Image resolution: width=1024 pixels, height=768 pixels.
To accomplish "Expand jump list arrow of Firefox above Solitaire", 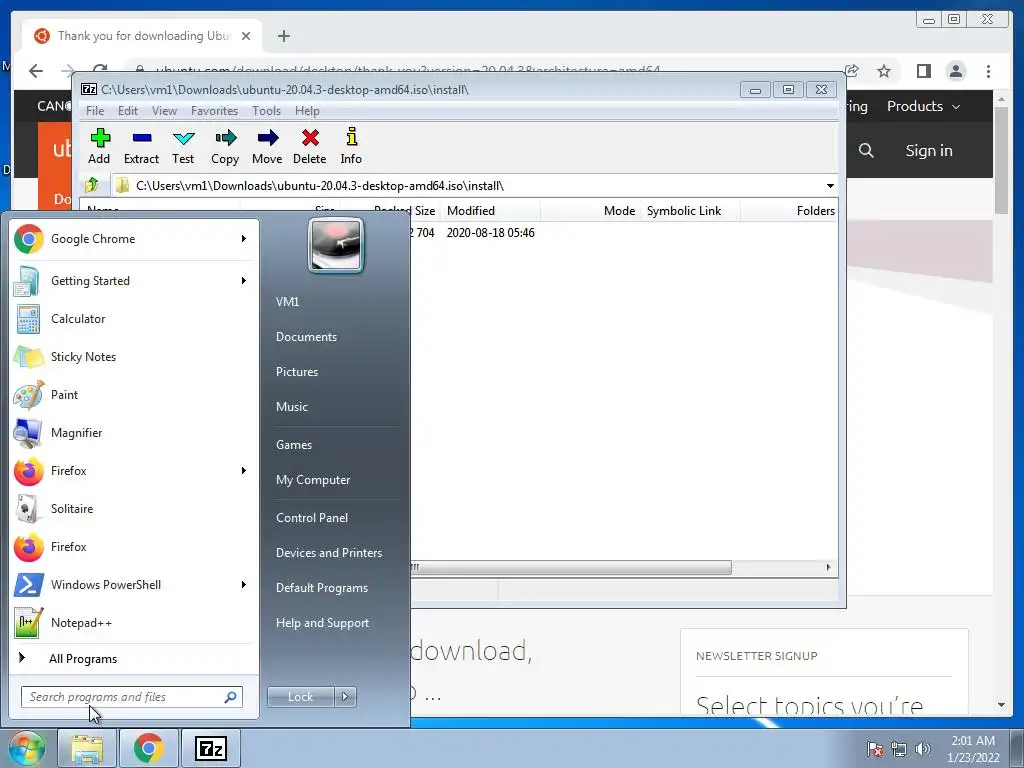I will click(x=244, y=471).
